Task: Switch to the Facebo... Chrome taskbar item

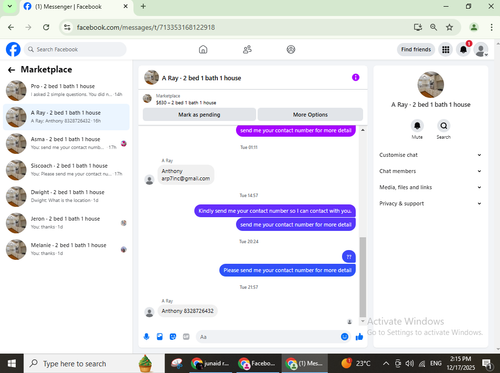Action: [x=257, y=363]
